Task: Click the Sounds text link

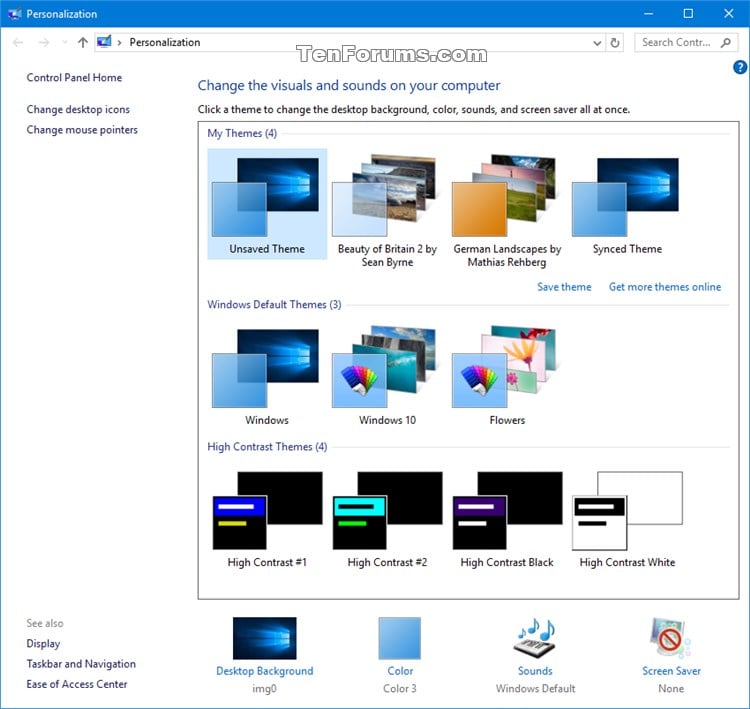Action: pos(535,671)
